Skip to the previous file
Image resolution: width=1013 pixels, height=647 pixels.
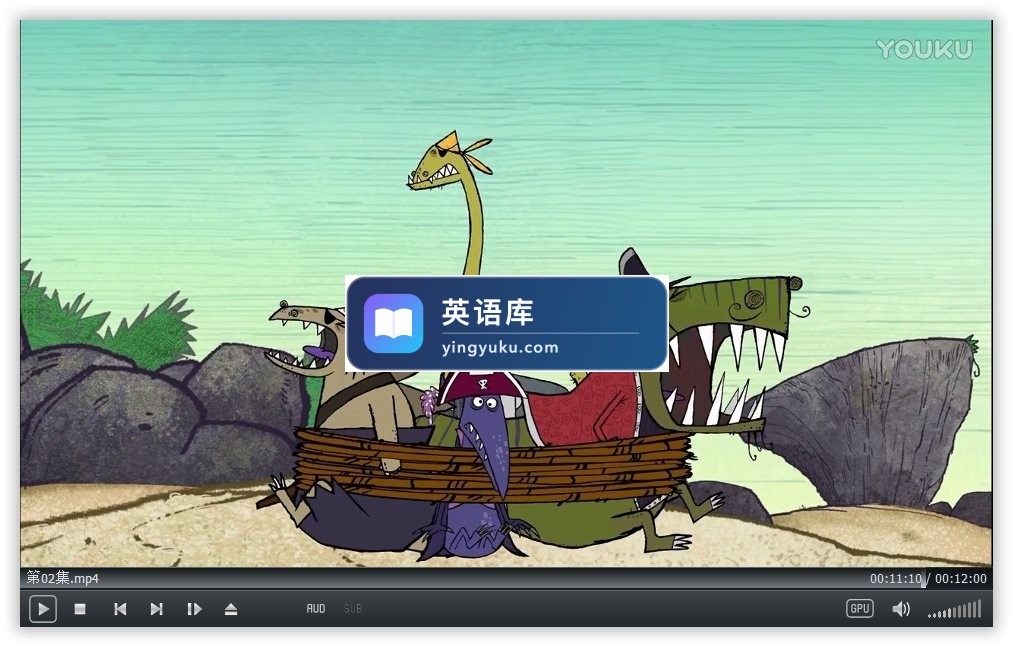(120, 609)
